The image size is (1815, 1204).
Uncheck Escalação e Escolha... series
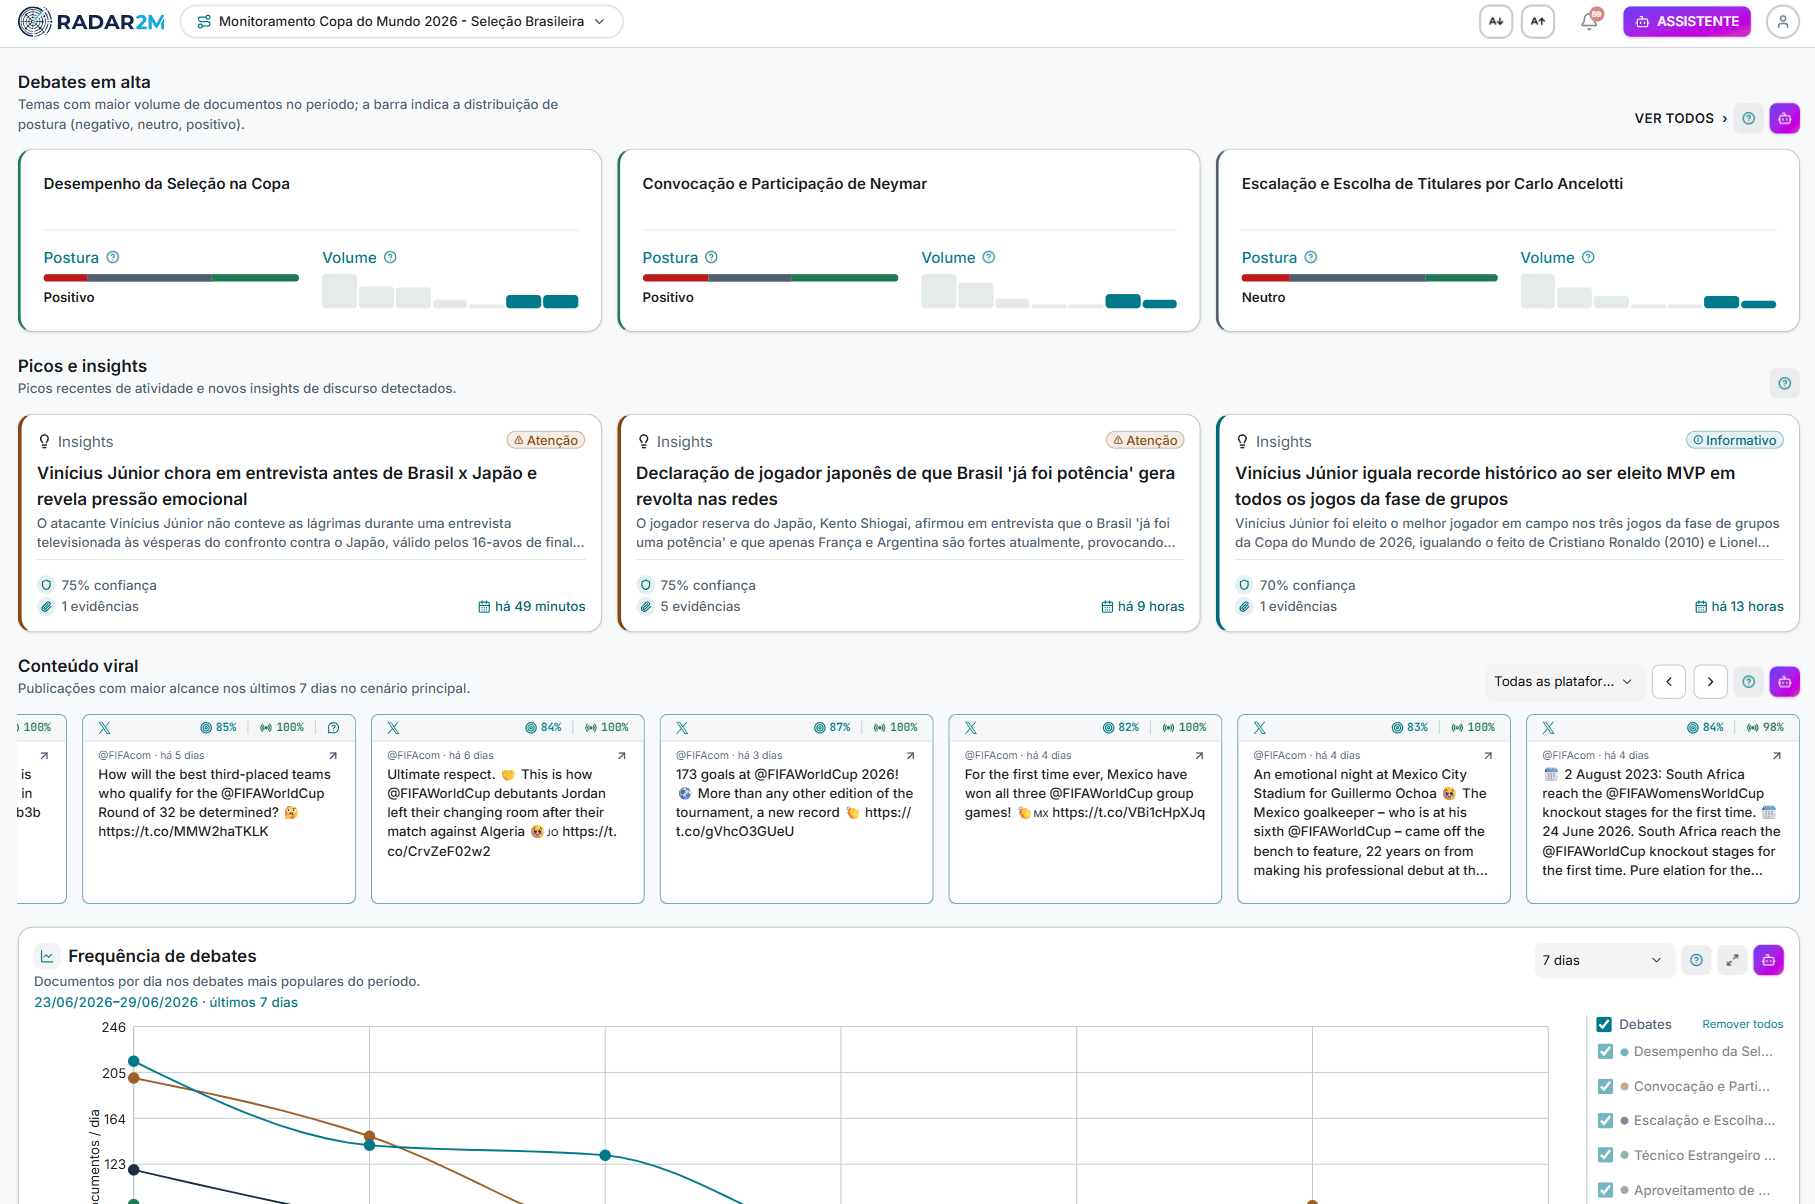coord(1606,1121)
